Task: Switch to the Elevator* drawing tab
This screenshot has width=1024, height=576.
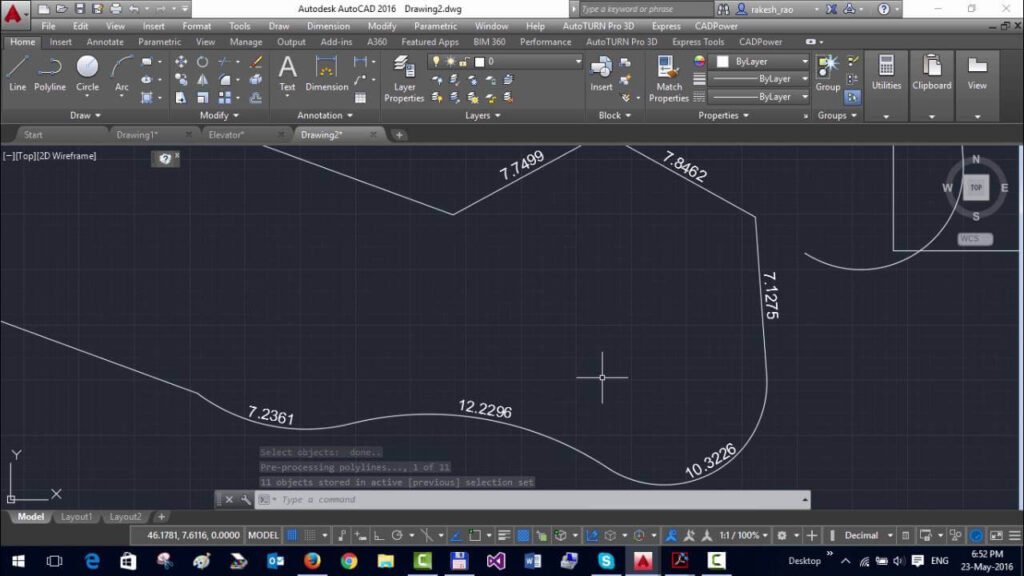Action: point(226,135)
